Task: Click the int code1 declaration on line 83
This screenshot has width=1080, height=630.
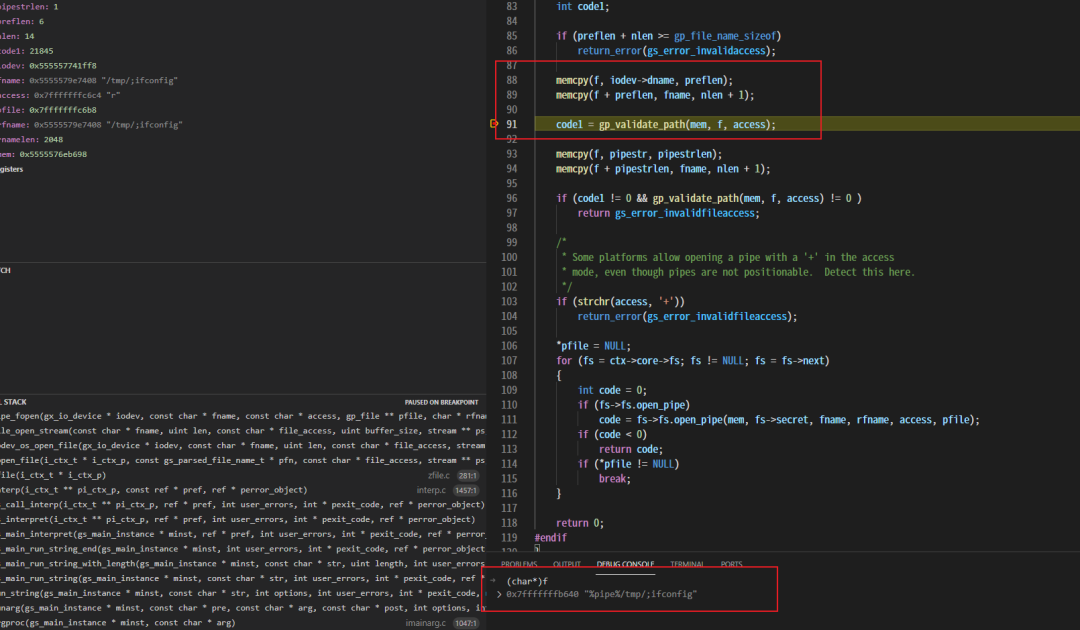Action: [x=583, y=7]
